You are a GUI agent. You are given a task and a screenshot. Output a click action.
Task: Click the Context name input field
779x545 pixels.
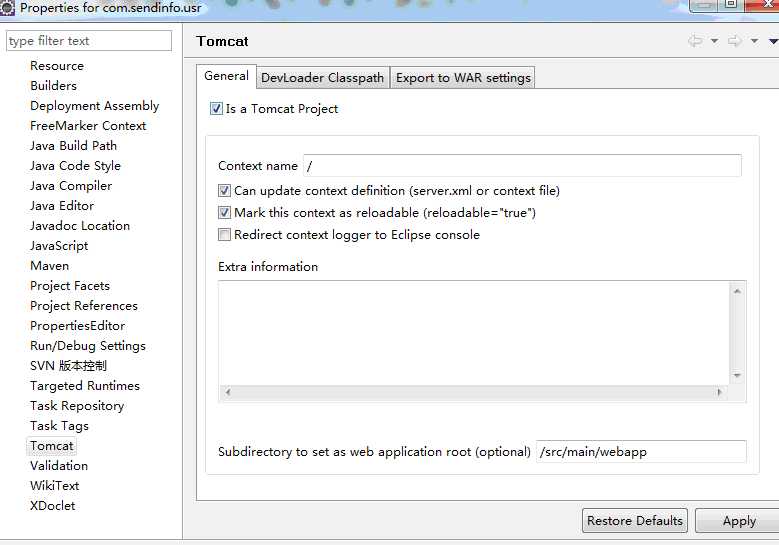(522, 165)
